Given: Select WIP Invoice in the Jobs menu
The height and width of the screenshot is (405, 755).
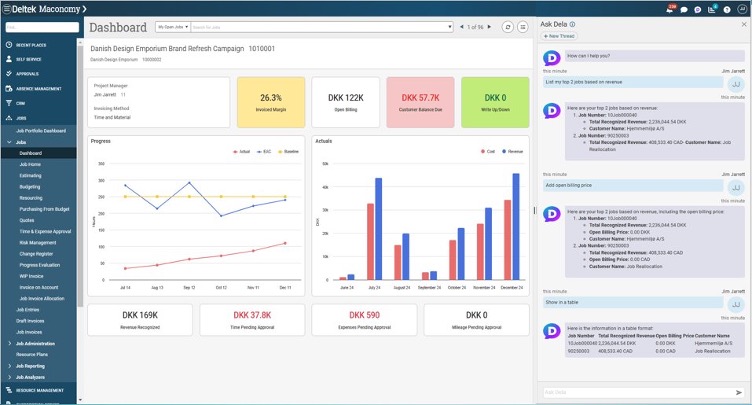Looking at the screenshot, I should tap(32, 276).
